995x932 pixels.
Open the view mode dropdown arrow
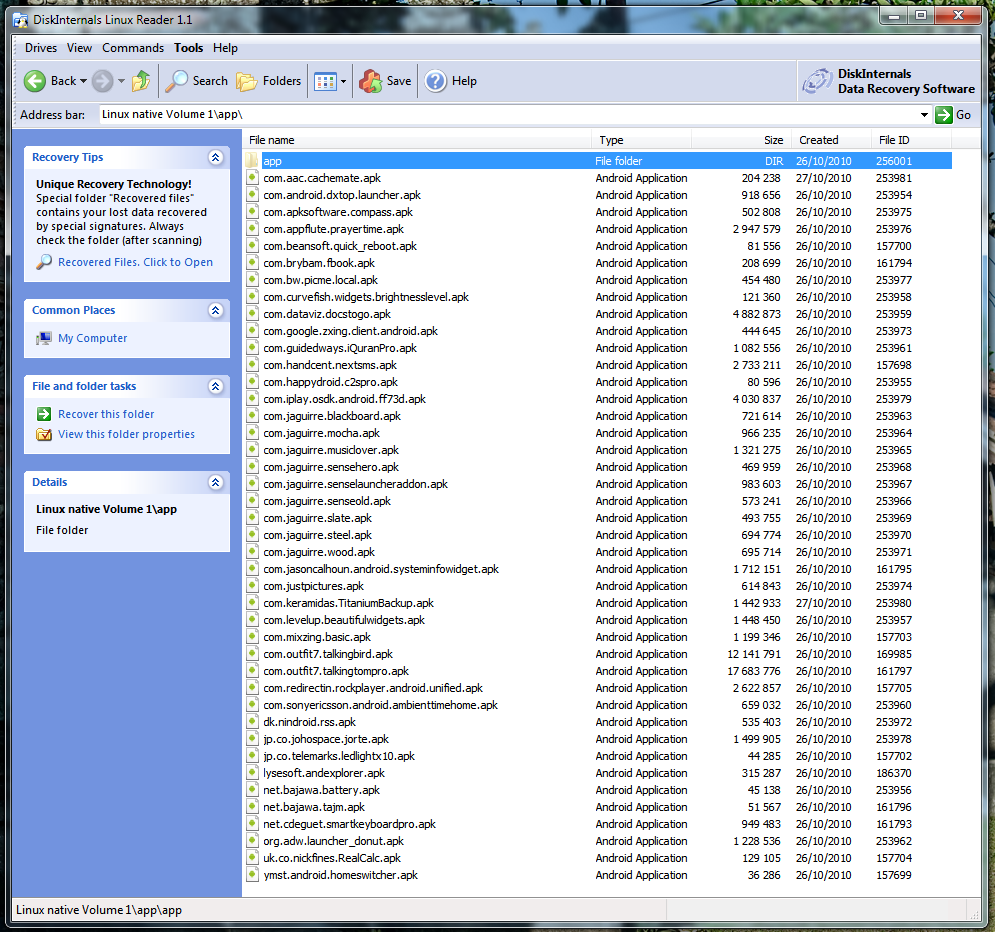343,82
